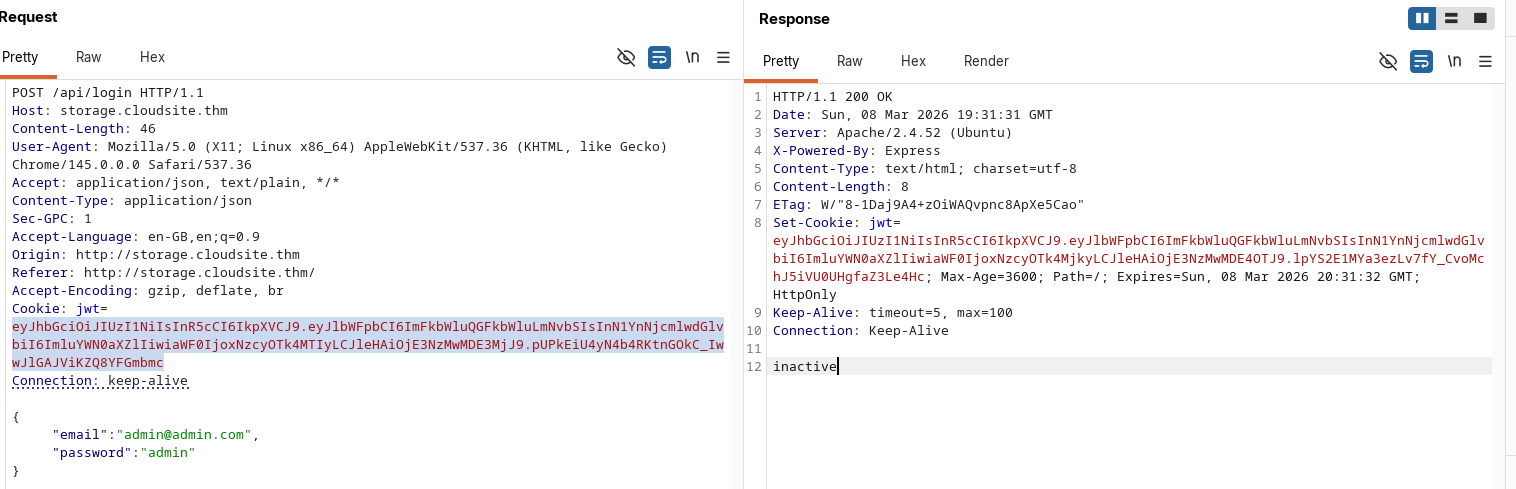
Task: Open the Response Render tab
Action: point(986,61)
